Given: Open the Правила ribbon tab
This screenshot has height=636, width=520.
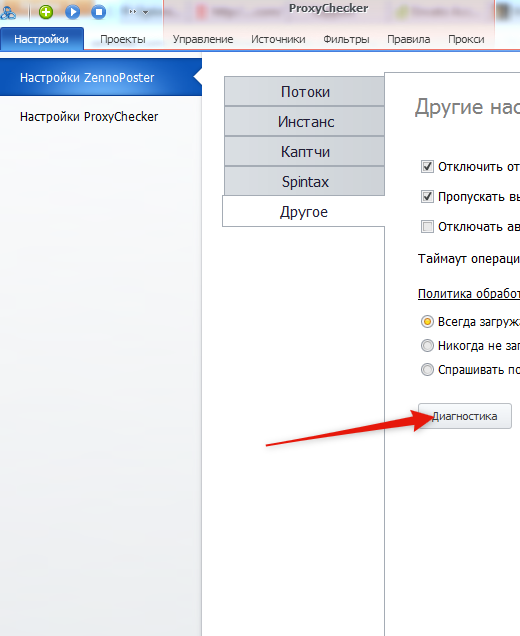Looking at the screenshot, I should [x=408, y=39].
